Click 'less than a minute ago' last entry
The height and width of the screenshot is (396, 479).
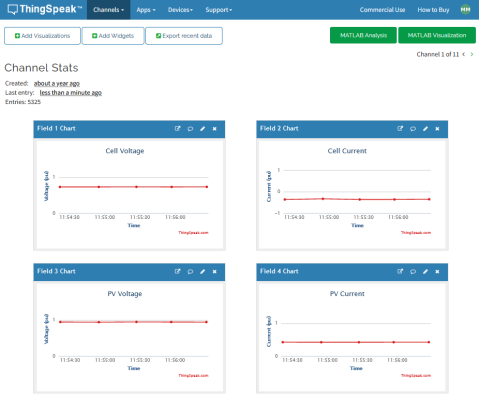coord(71,93)
